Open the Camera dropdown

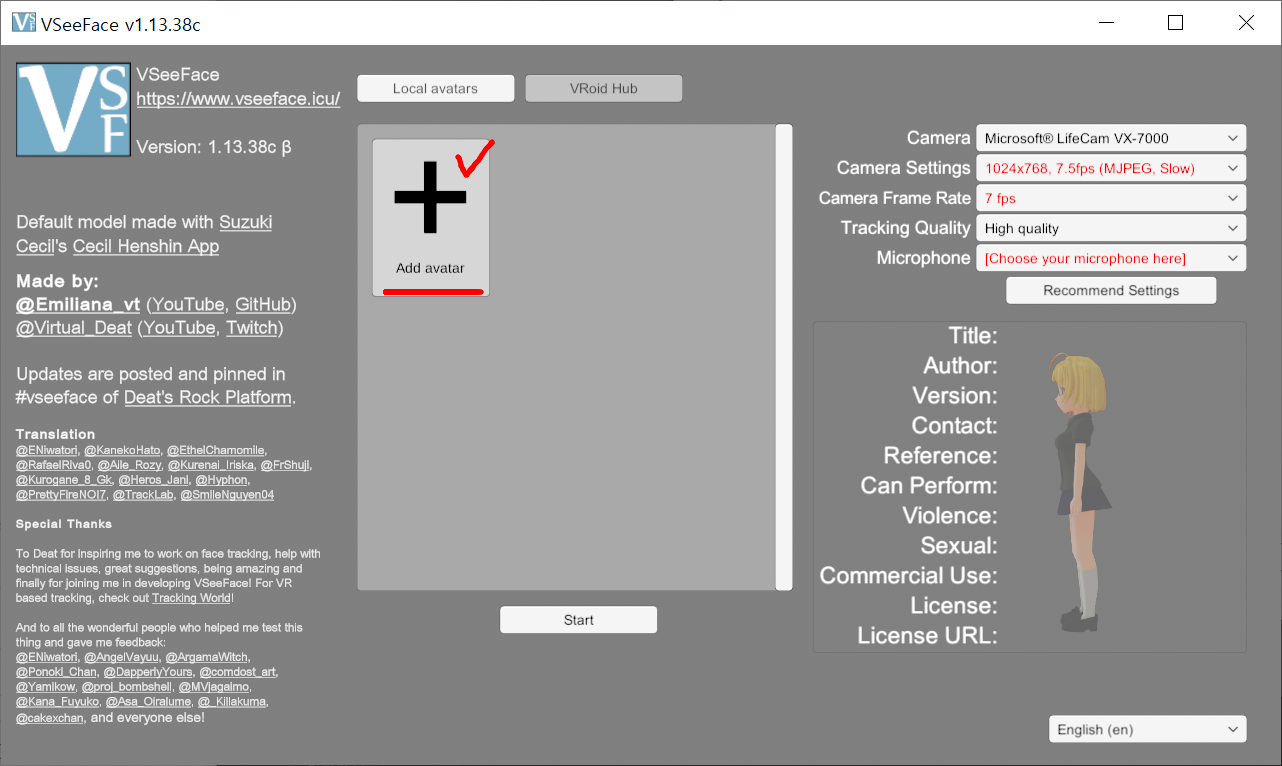[1111, 138]
